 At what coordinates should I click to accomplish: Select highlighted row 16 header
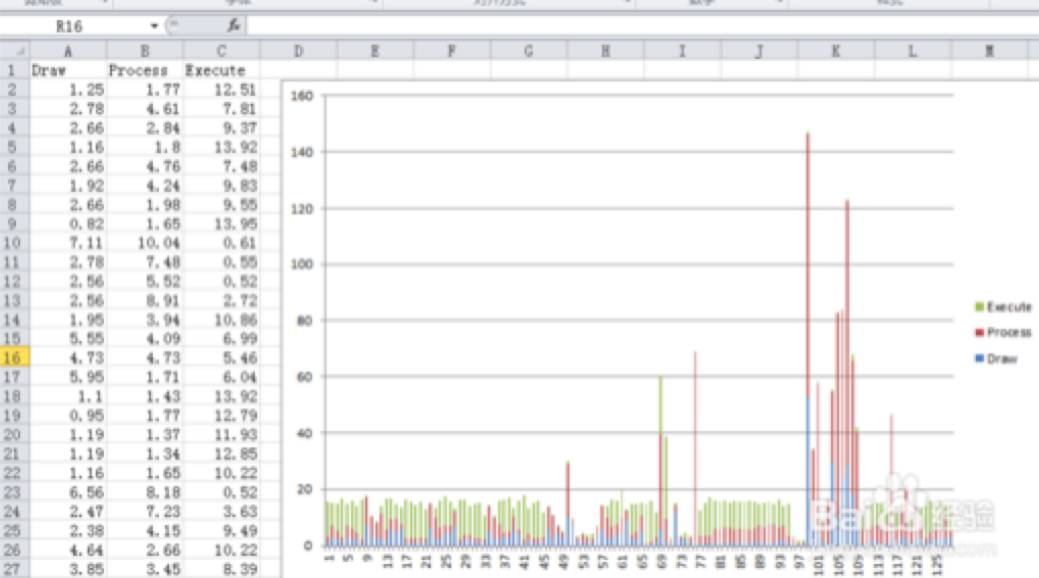(15, 358)
